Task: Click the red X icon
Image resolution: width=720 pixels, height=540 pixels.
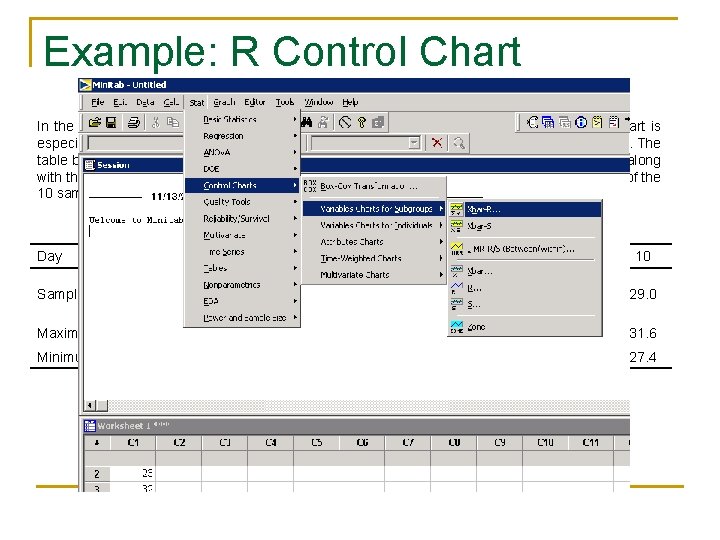Action: pos(437,143)
